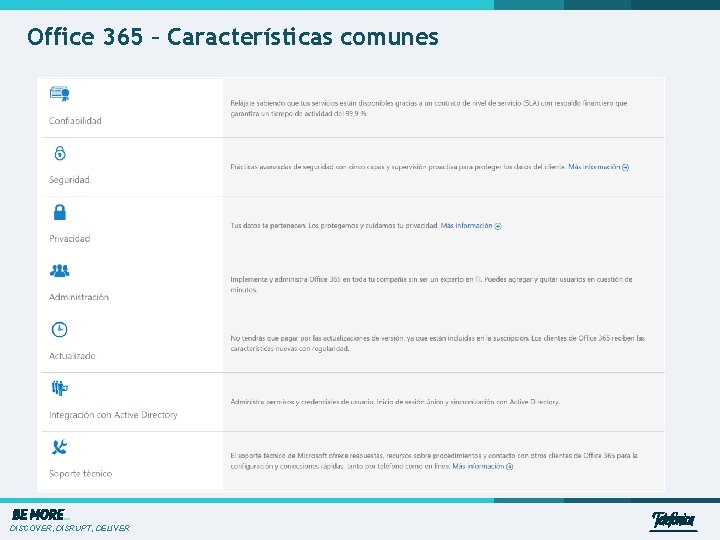Select the Confiabilidad label

pyautogui.click(x=75, y=121)
